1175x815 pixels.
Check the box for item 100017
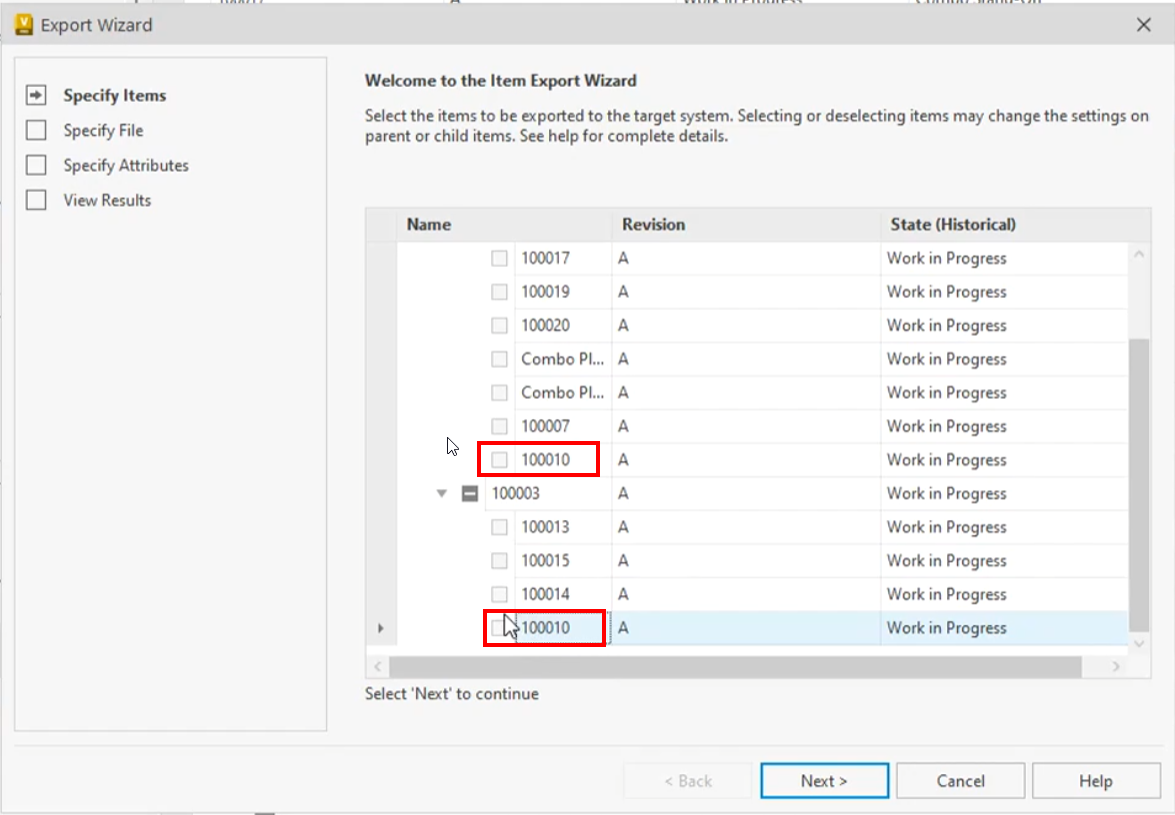tap(498, 258)
